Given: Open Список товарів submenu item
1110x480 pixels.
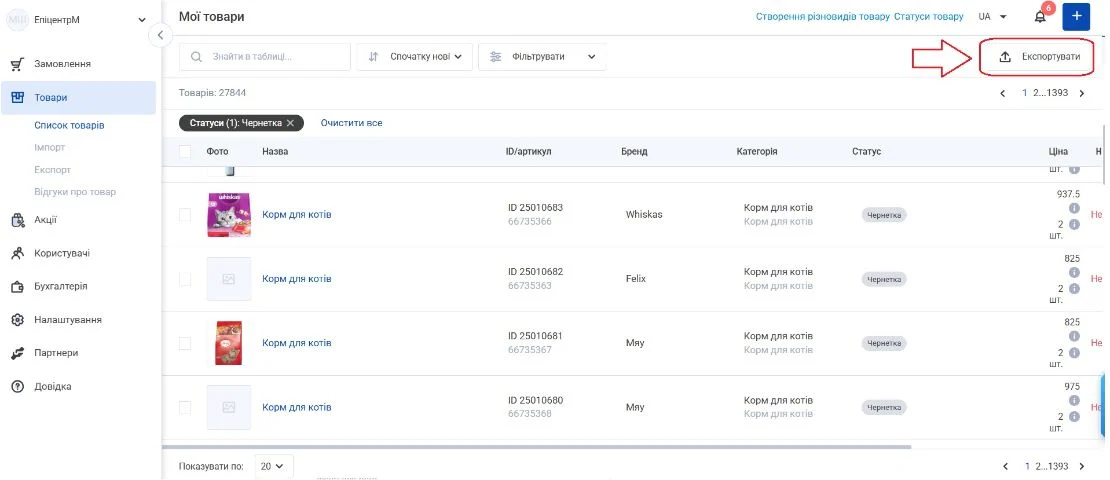Looking at the screenshot, I should (x=69, y=125).
